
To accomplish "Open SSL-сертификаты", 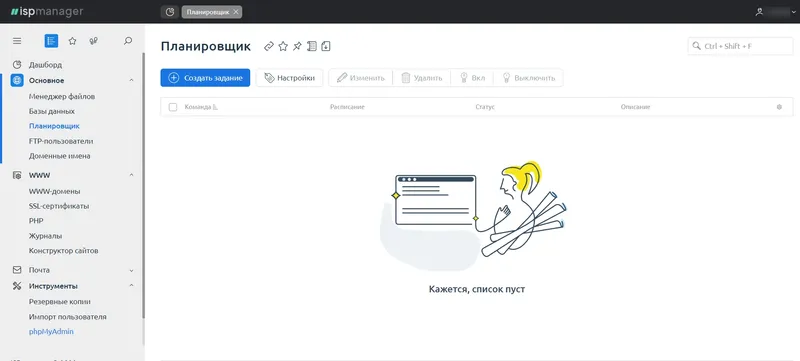I will [x=59, y=207].
